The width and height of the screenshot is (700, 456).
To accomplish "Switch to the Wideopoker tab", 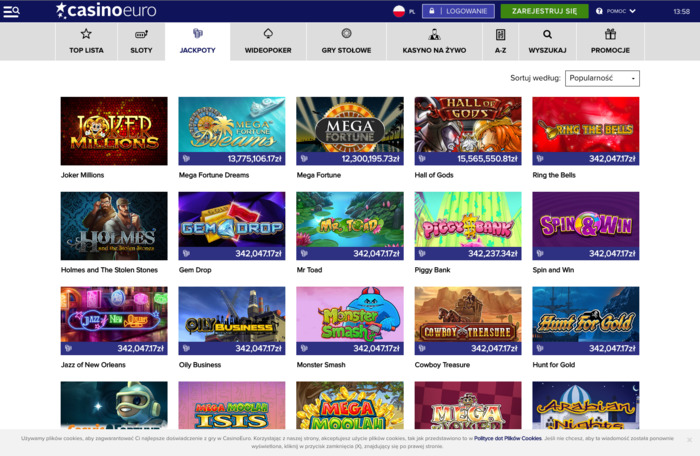I will 268,42.
